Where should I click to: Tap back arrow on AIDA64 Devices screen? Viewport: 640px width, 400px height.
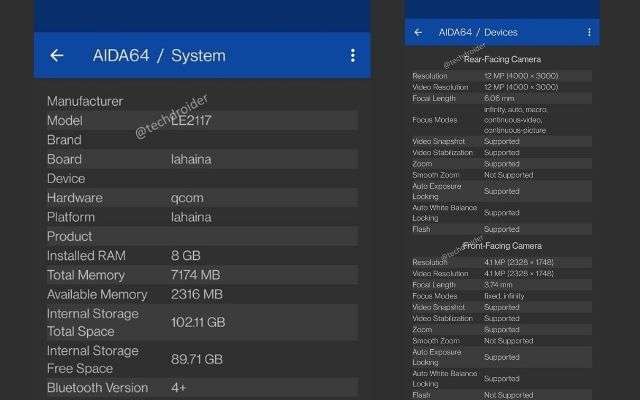[418, 32]
